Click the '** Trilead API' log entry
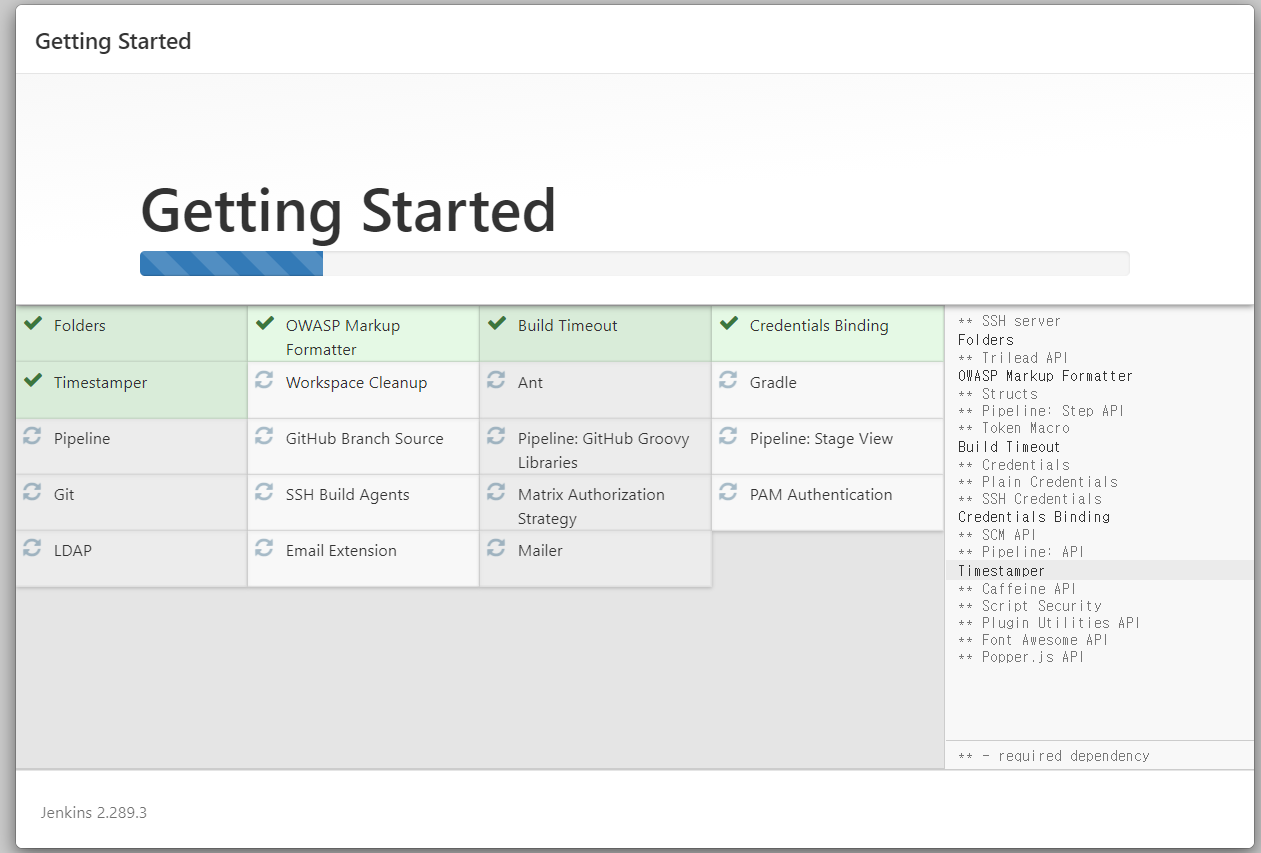Viewport: 1261px width, 853px height. point(1013,358)
